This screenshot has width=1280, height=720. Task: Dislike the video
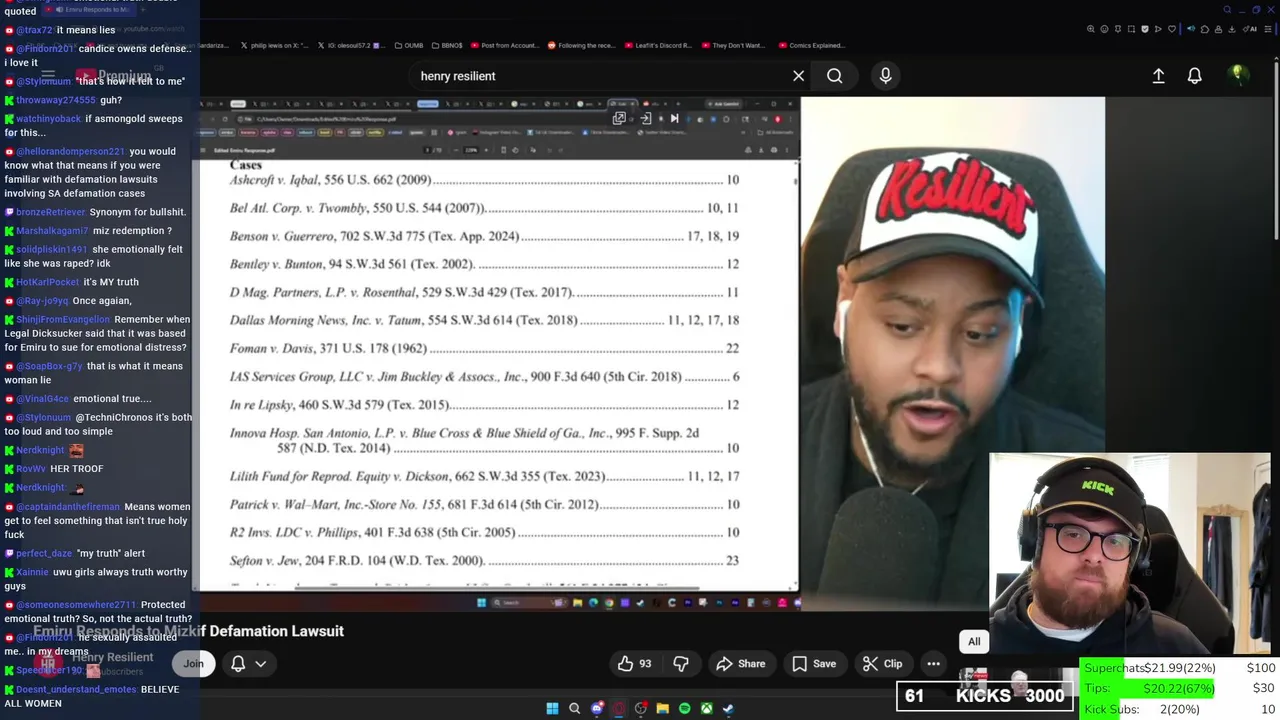(x=681, y=663)
